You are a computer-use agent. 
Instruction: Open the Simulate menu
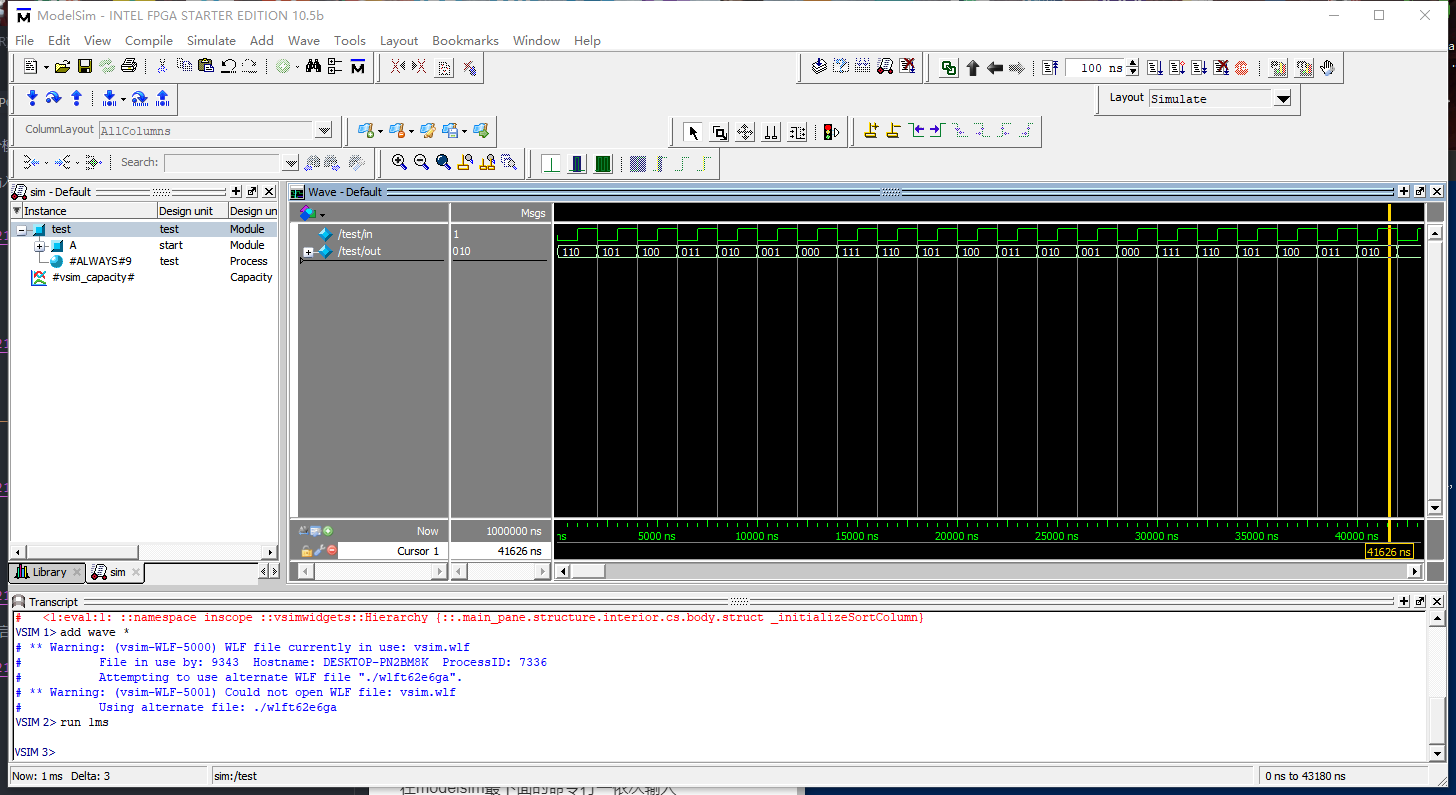(211, 41)
